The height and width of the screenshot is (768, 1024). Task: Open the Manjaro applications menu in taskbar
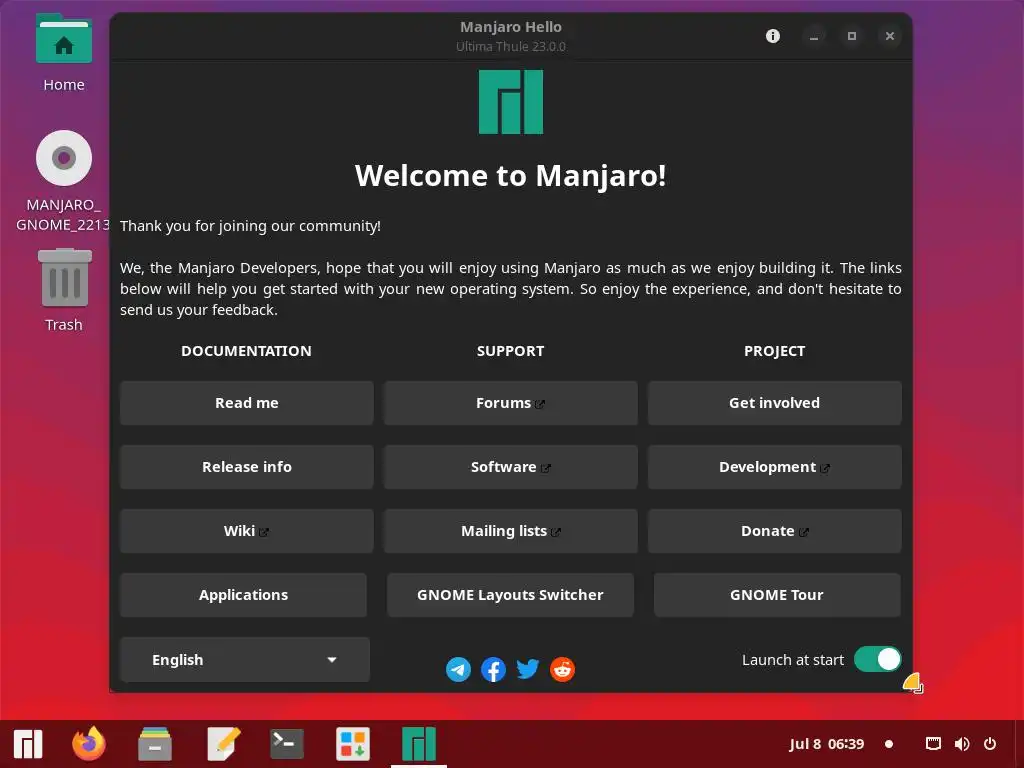28,744
